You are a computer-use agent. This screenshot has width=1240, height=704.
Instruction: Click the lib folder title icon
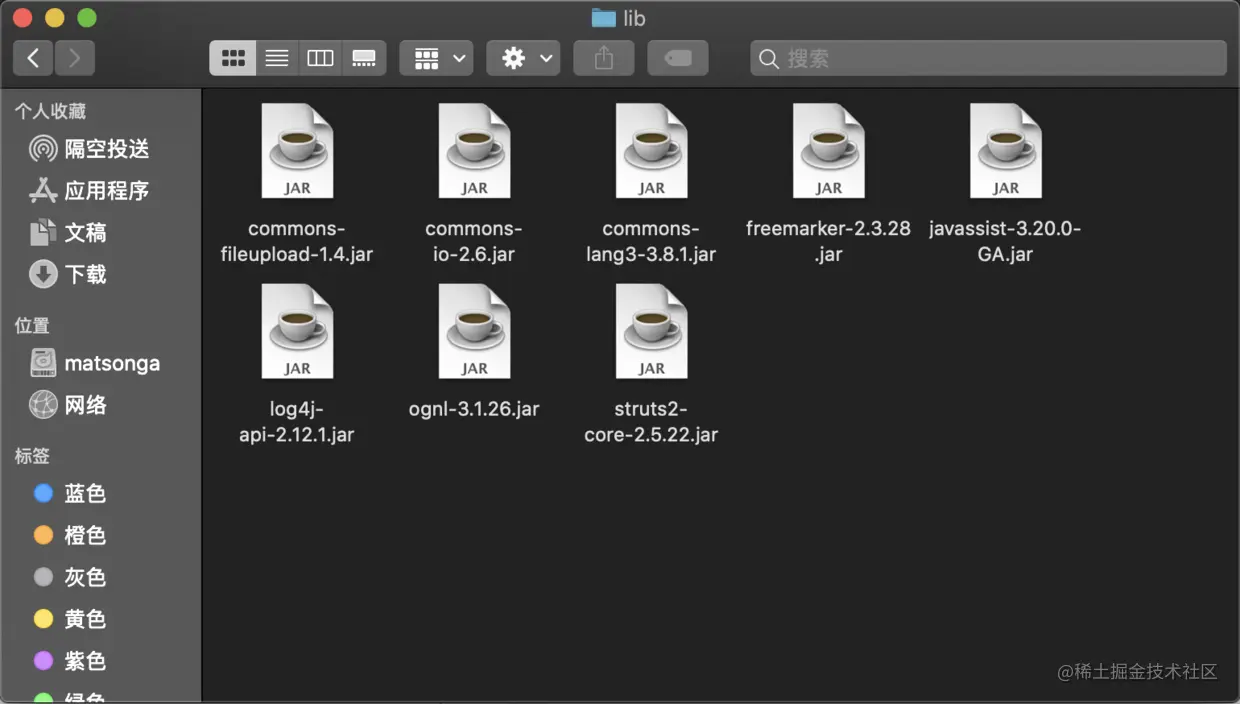(603, 18)
